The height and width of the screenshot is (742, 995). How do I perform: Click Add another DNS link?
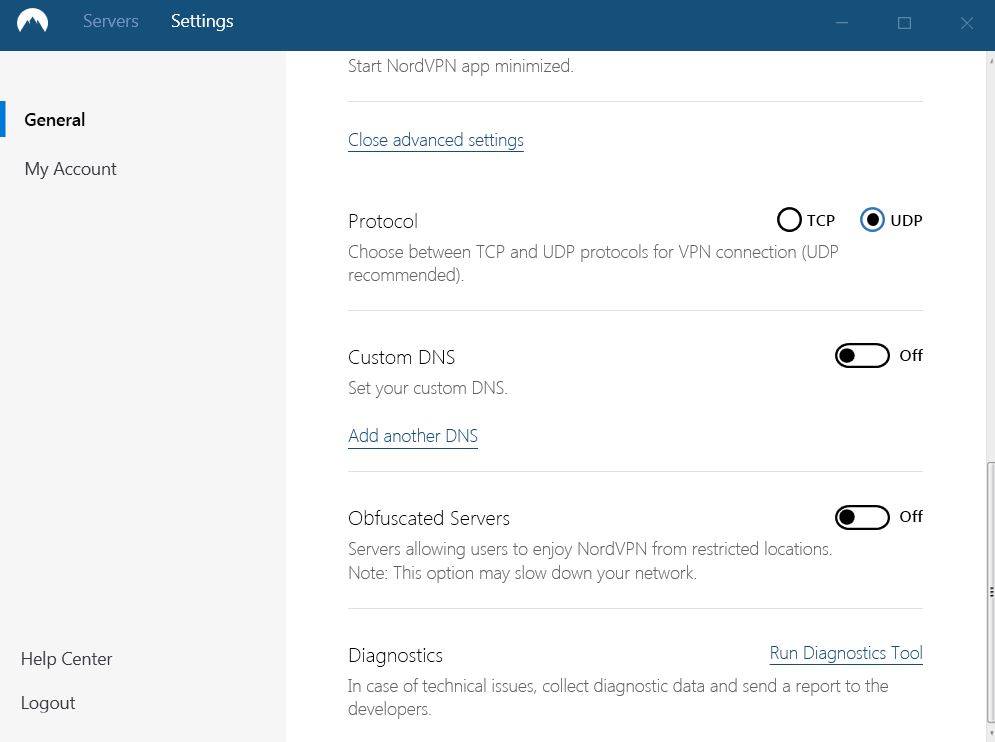coord(412,436)
